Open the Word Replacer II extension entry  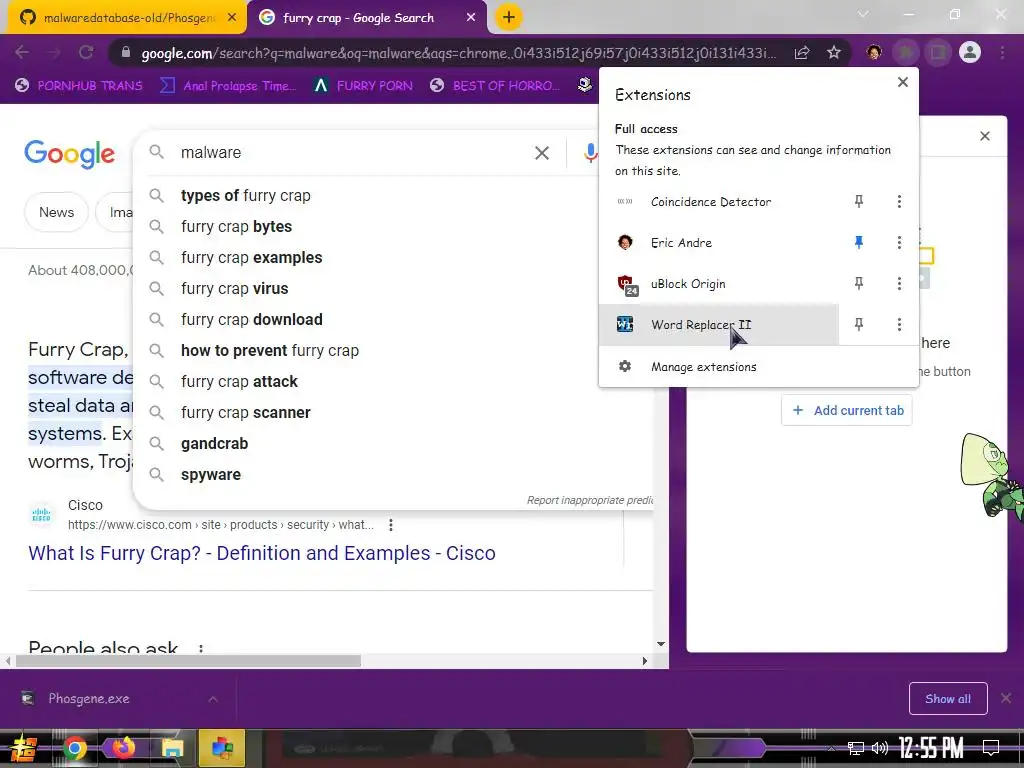click(x=719, y=324)
